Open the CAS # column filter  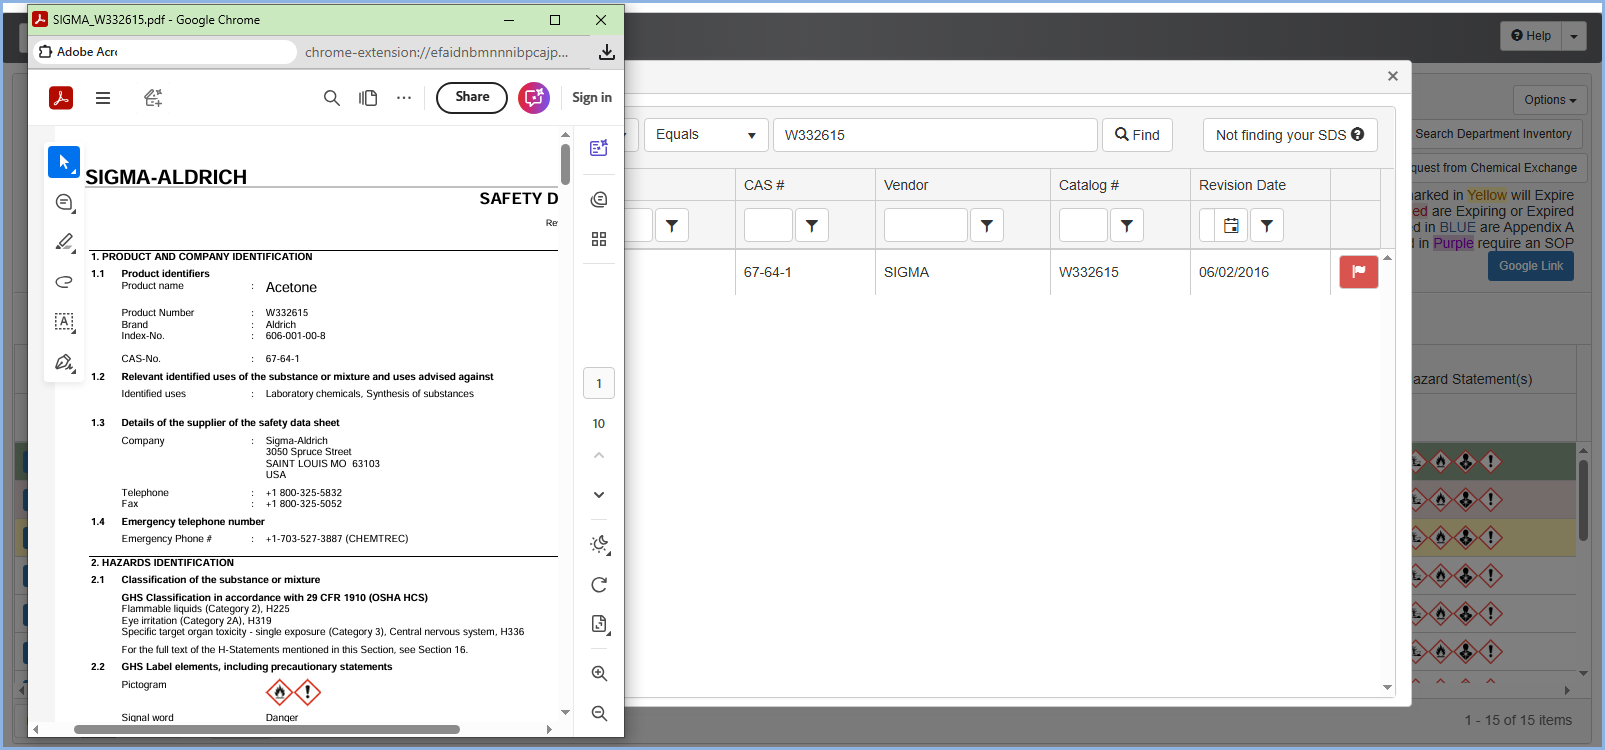811,226
